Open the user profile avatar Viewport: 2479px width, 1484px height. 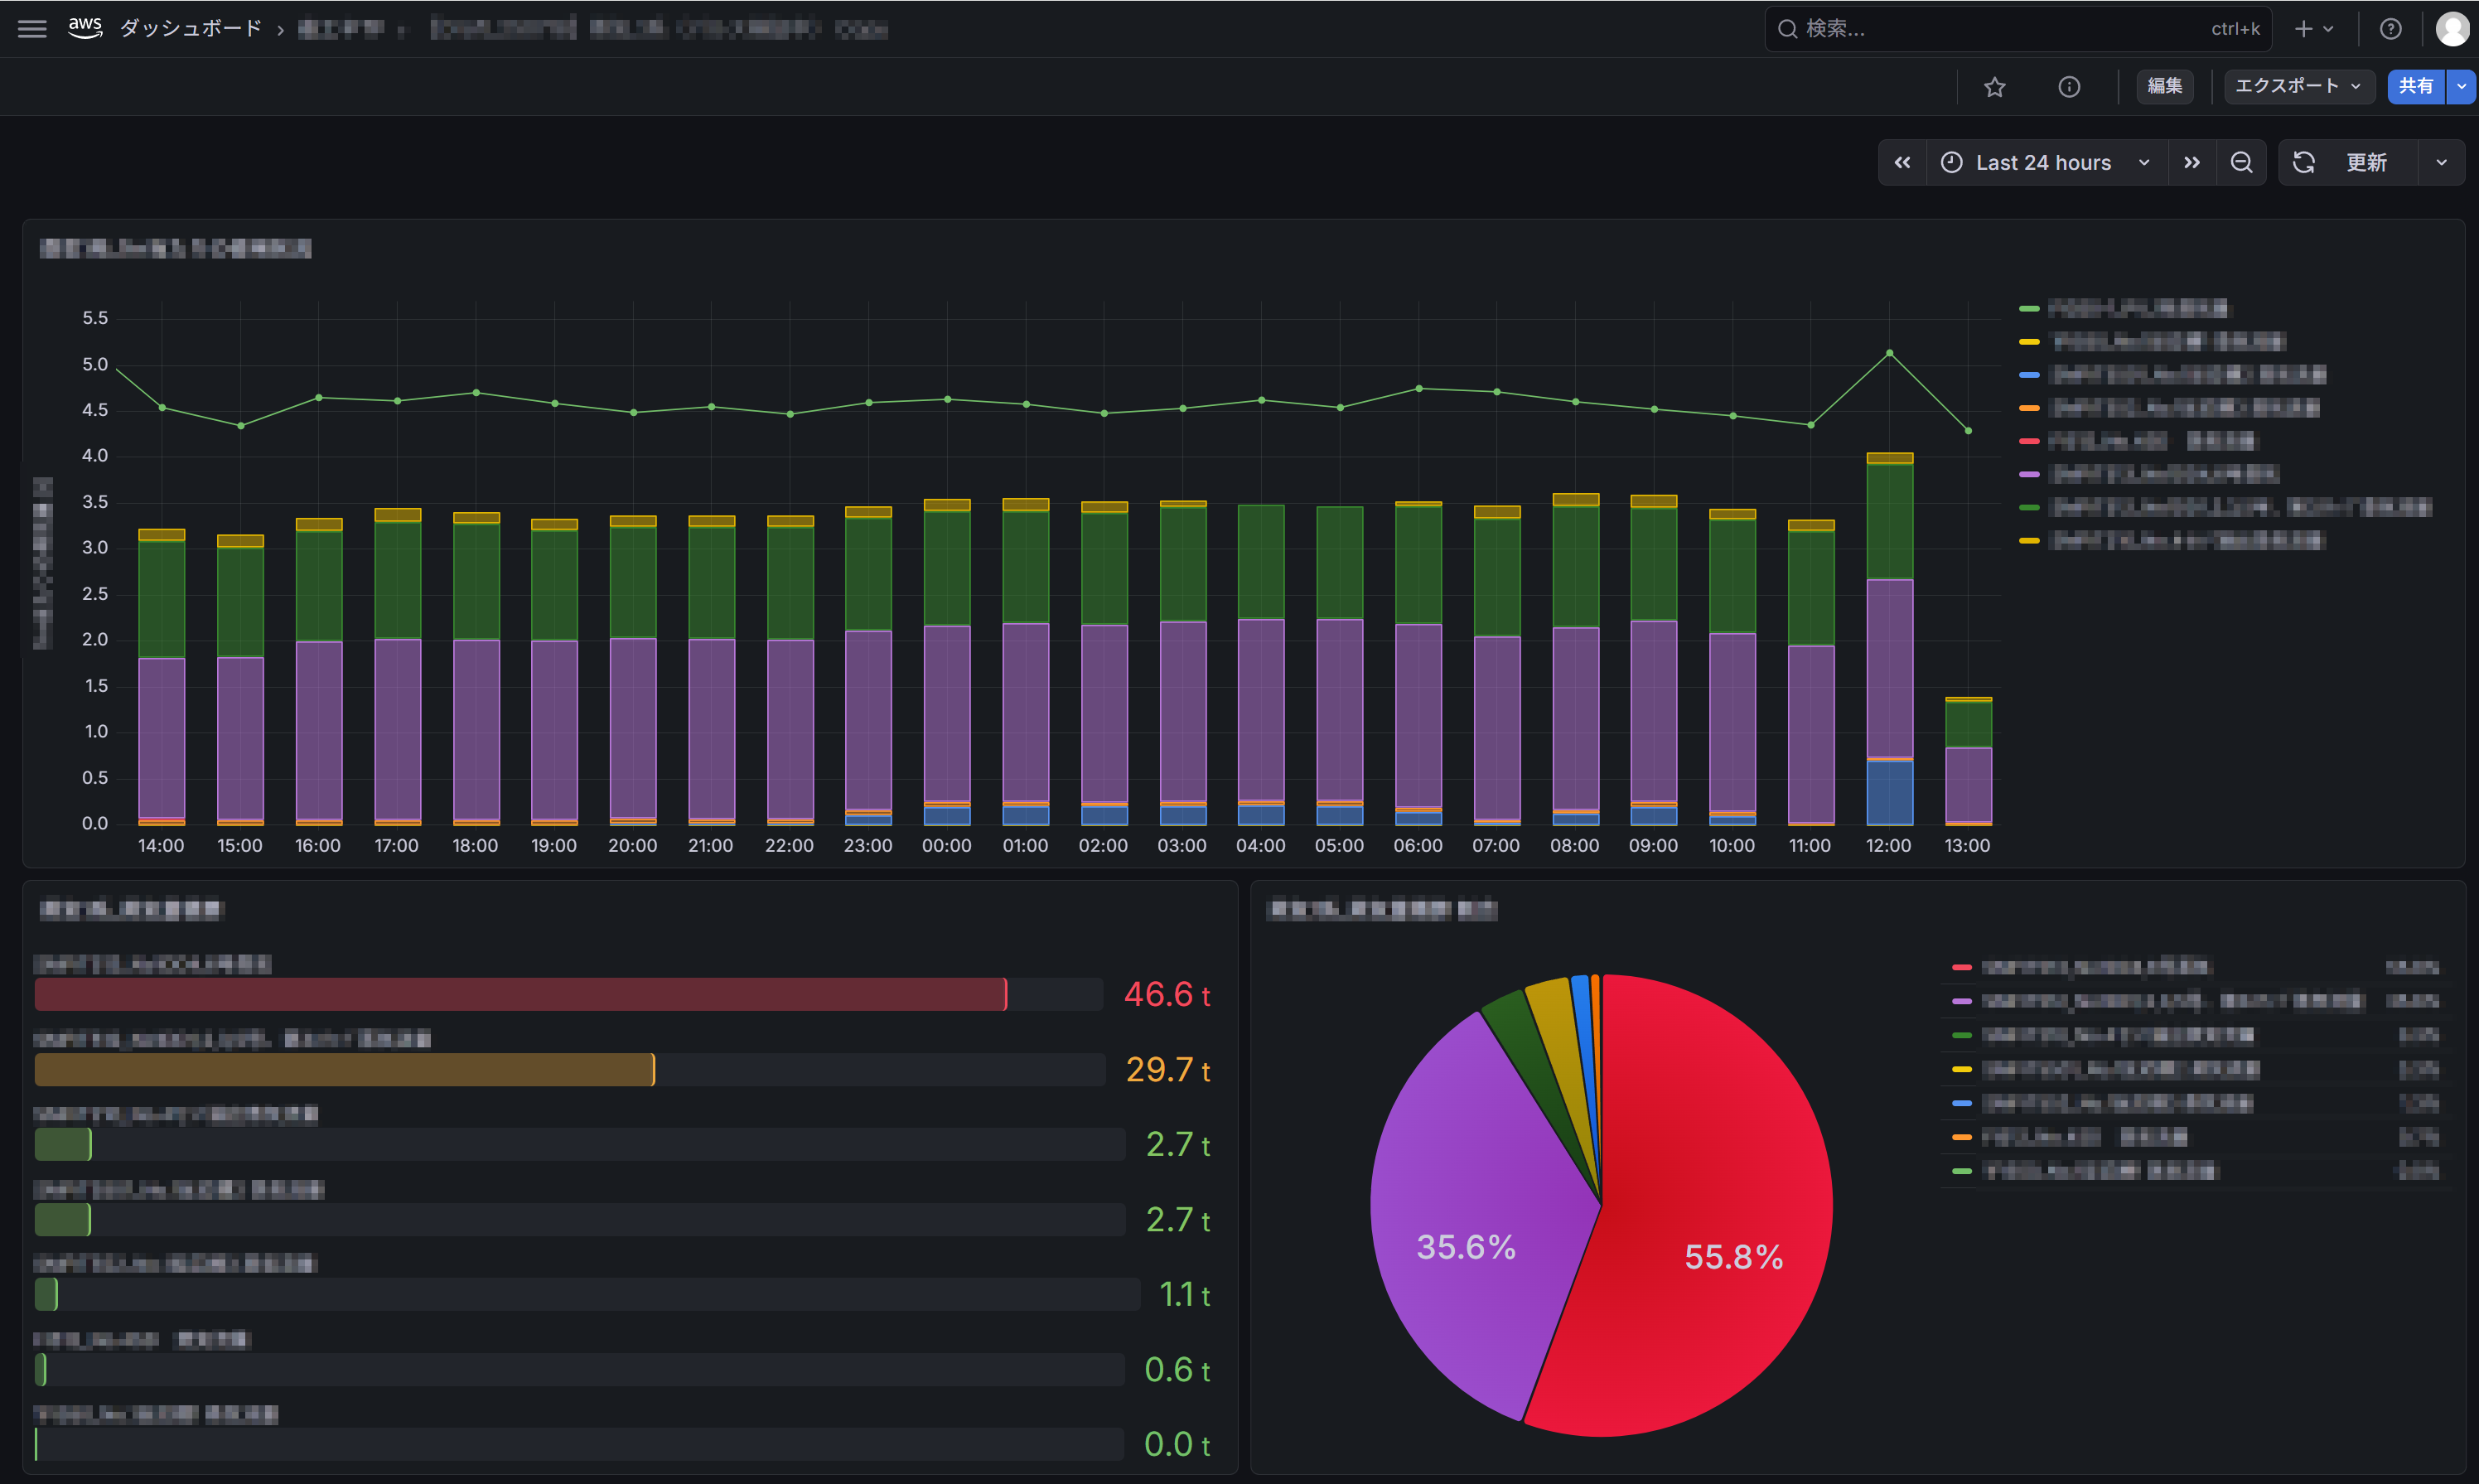(2451, 29)
